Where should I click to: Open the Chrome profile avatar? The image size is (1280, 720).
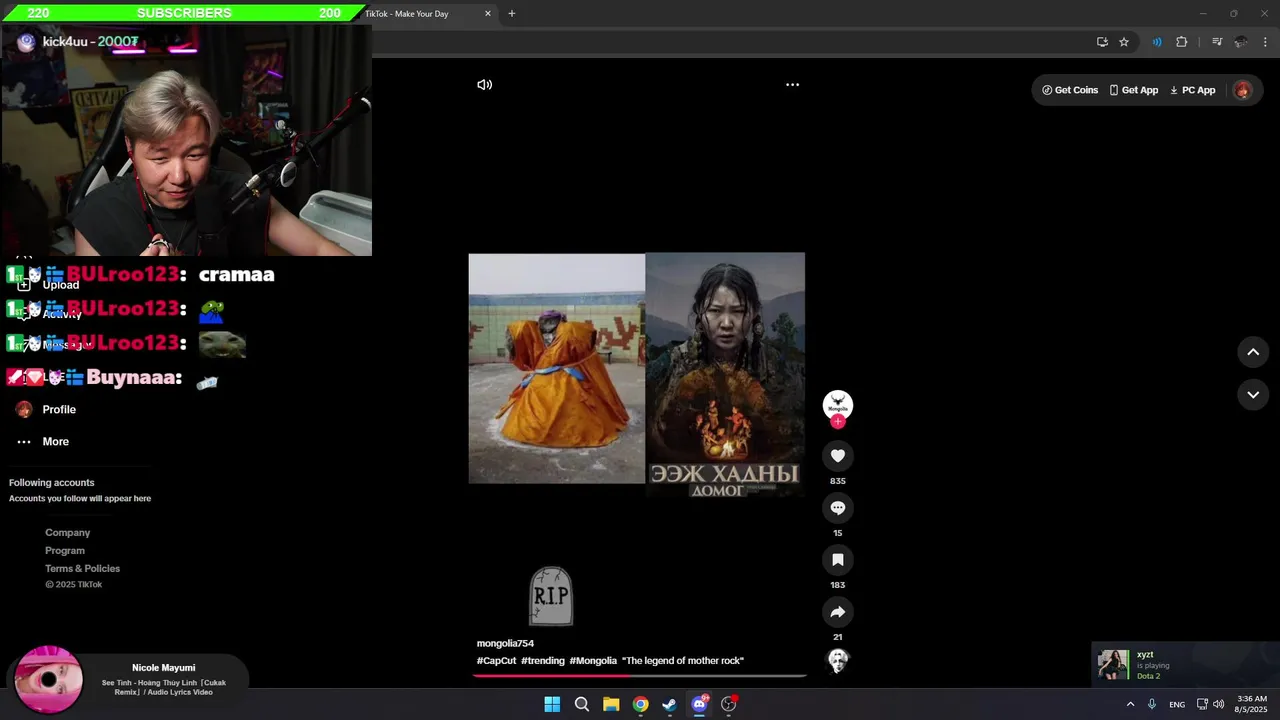pos(1241,42)
